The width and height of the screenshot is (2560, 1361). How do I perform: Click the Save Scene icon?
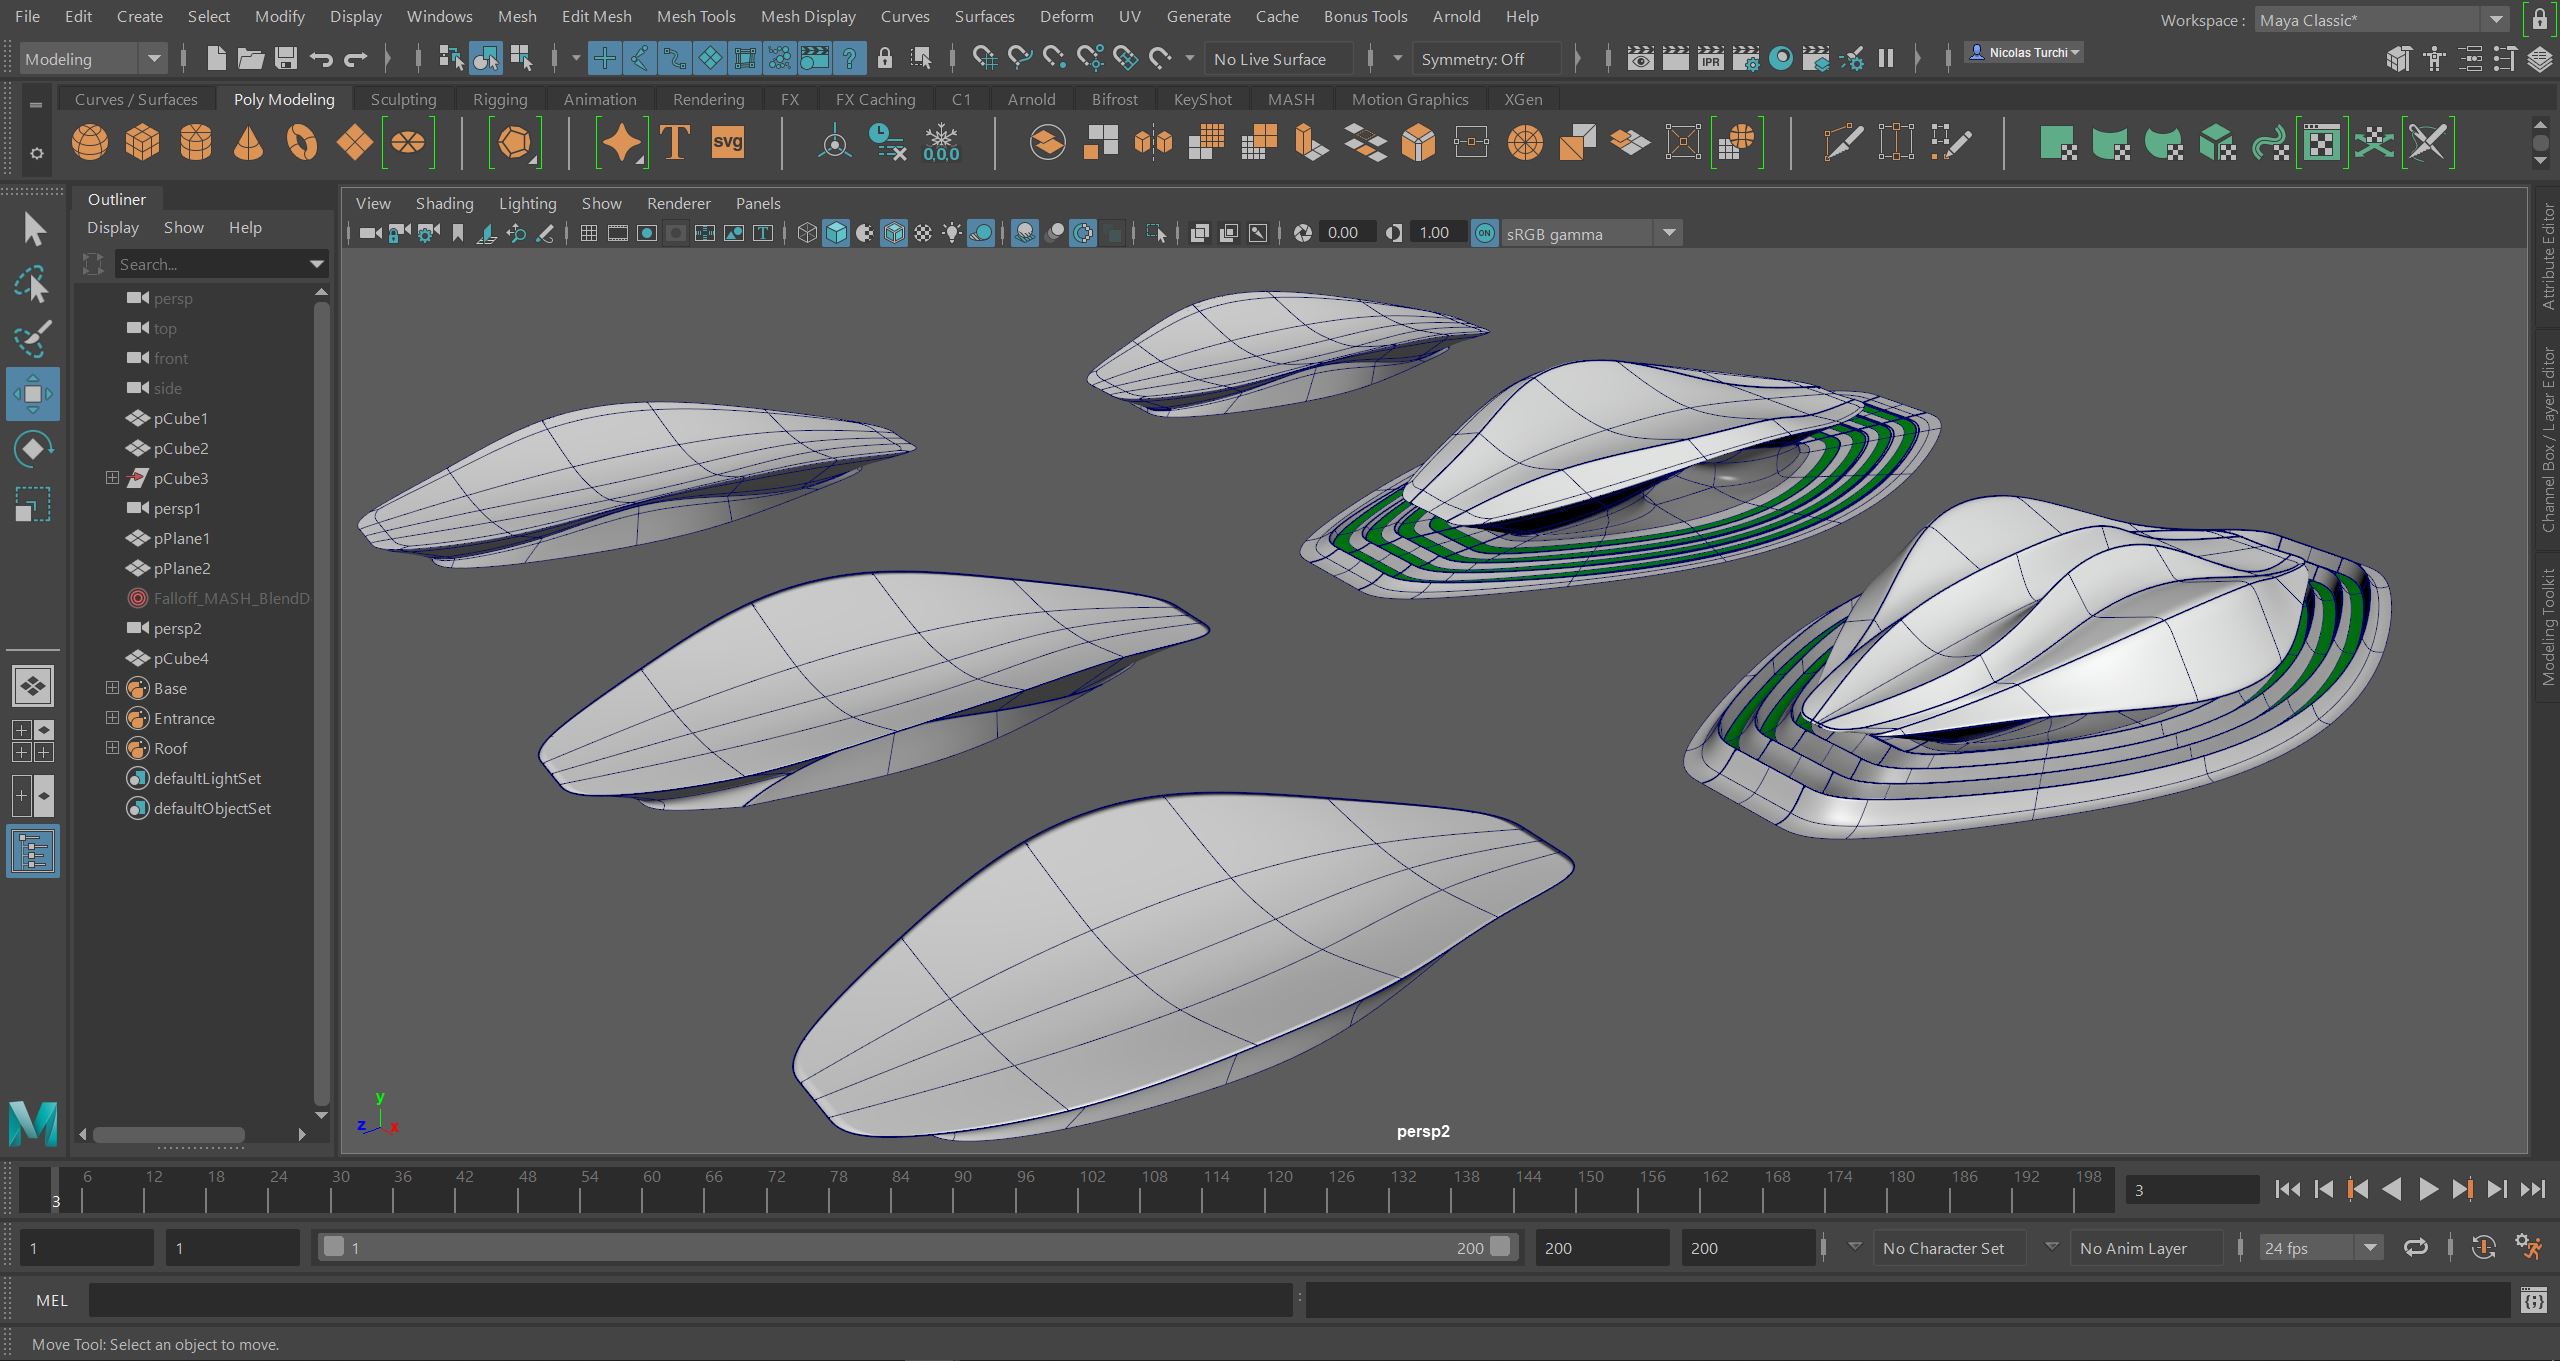click(x=286, y=59)
